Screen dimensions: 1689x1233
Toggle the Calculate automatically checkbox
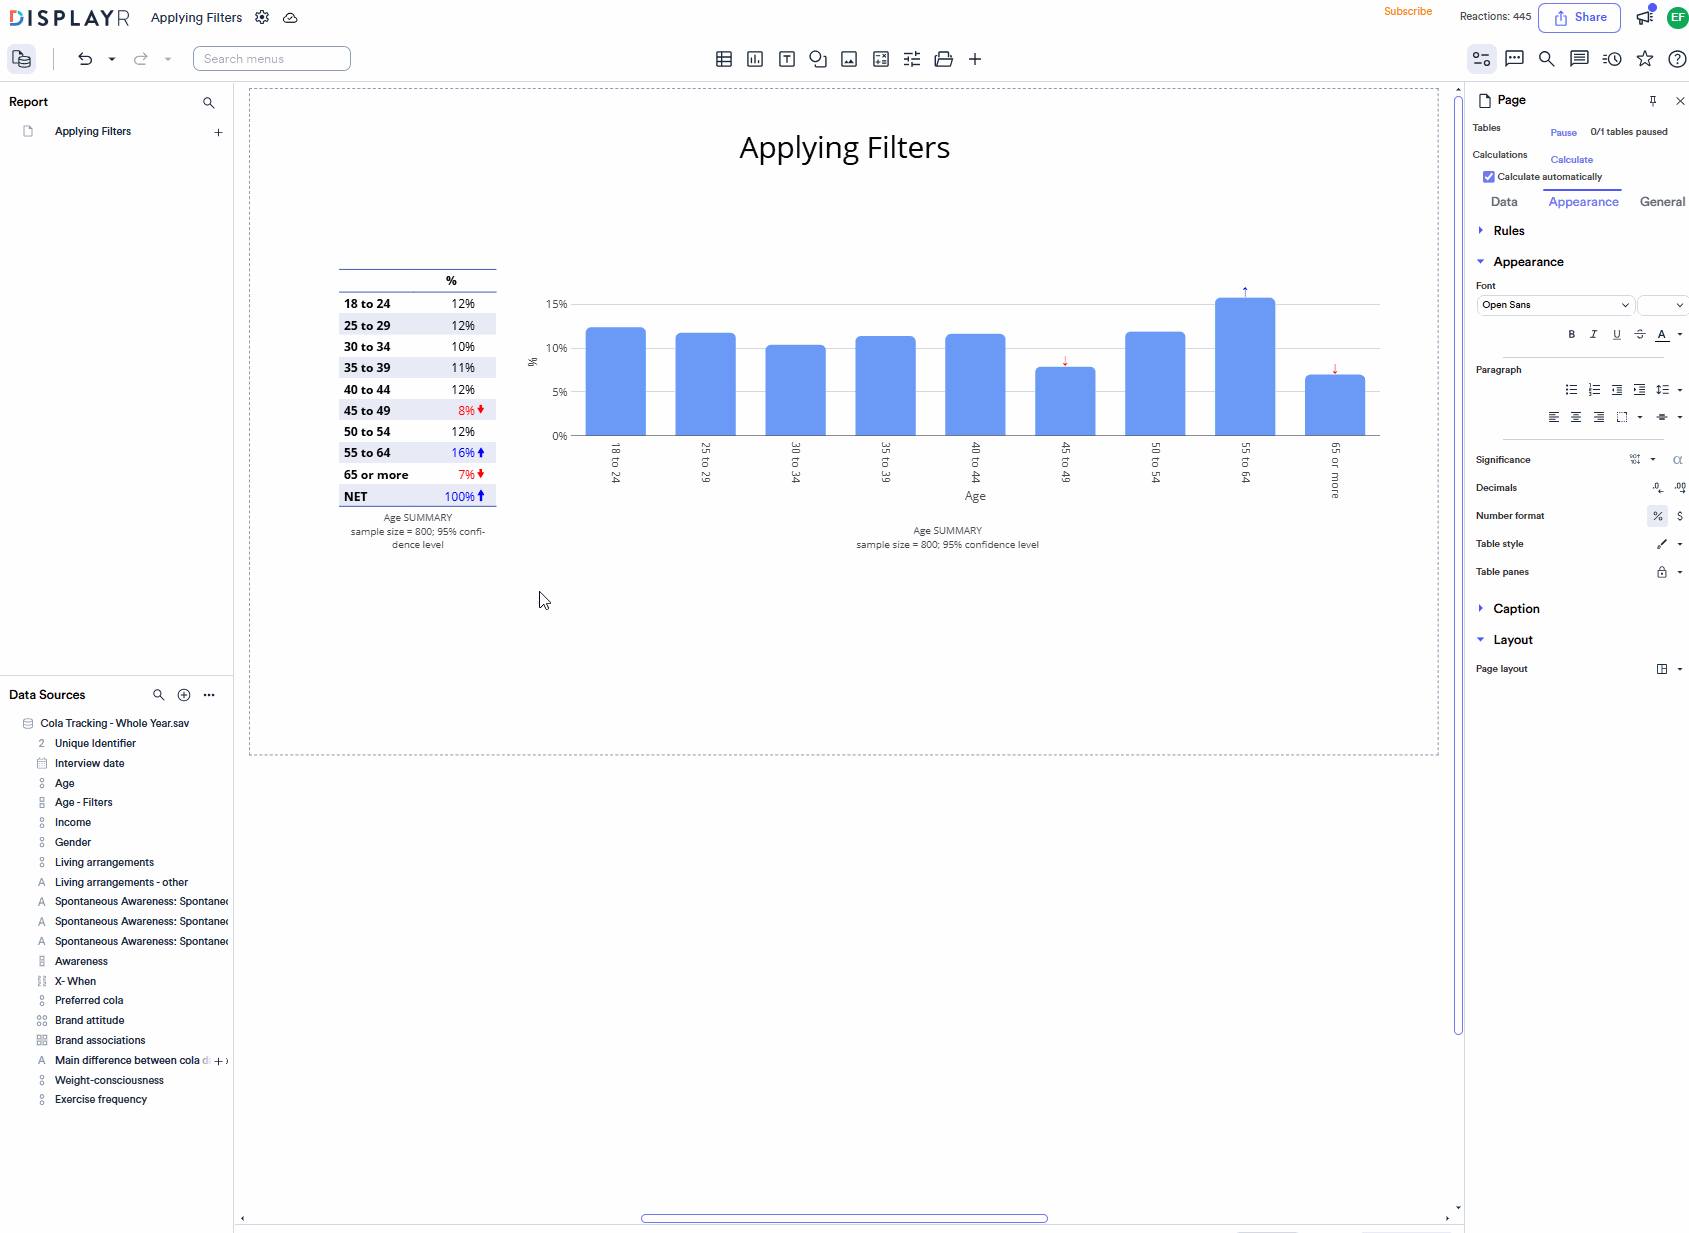tap(1489, 177)
